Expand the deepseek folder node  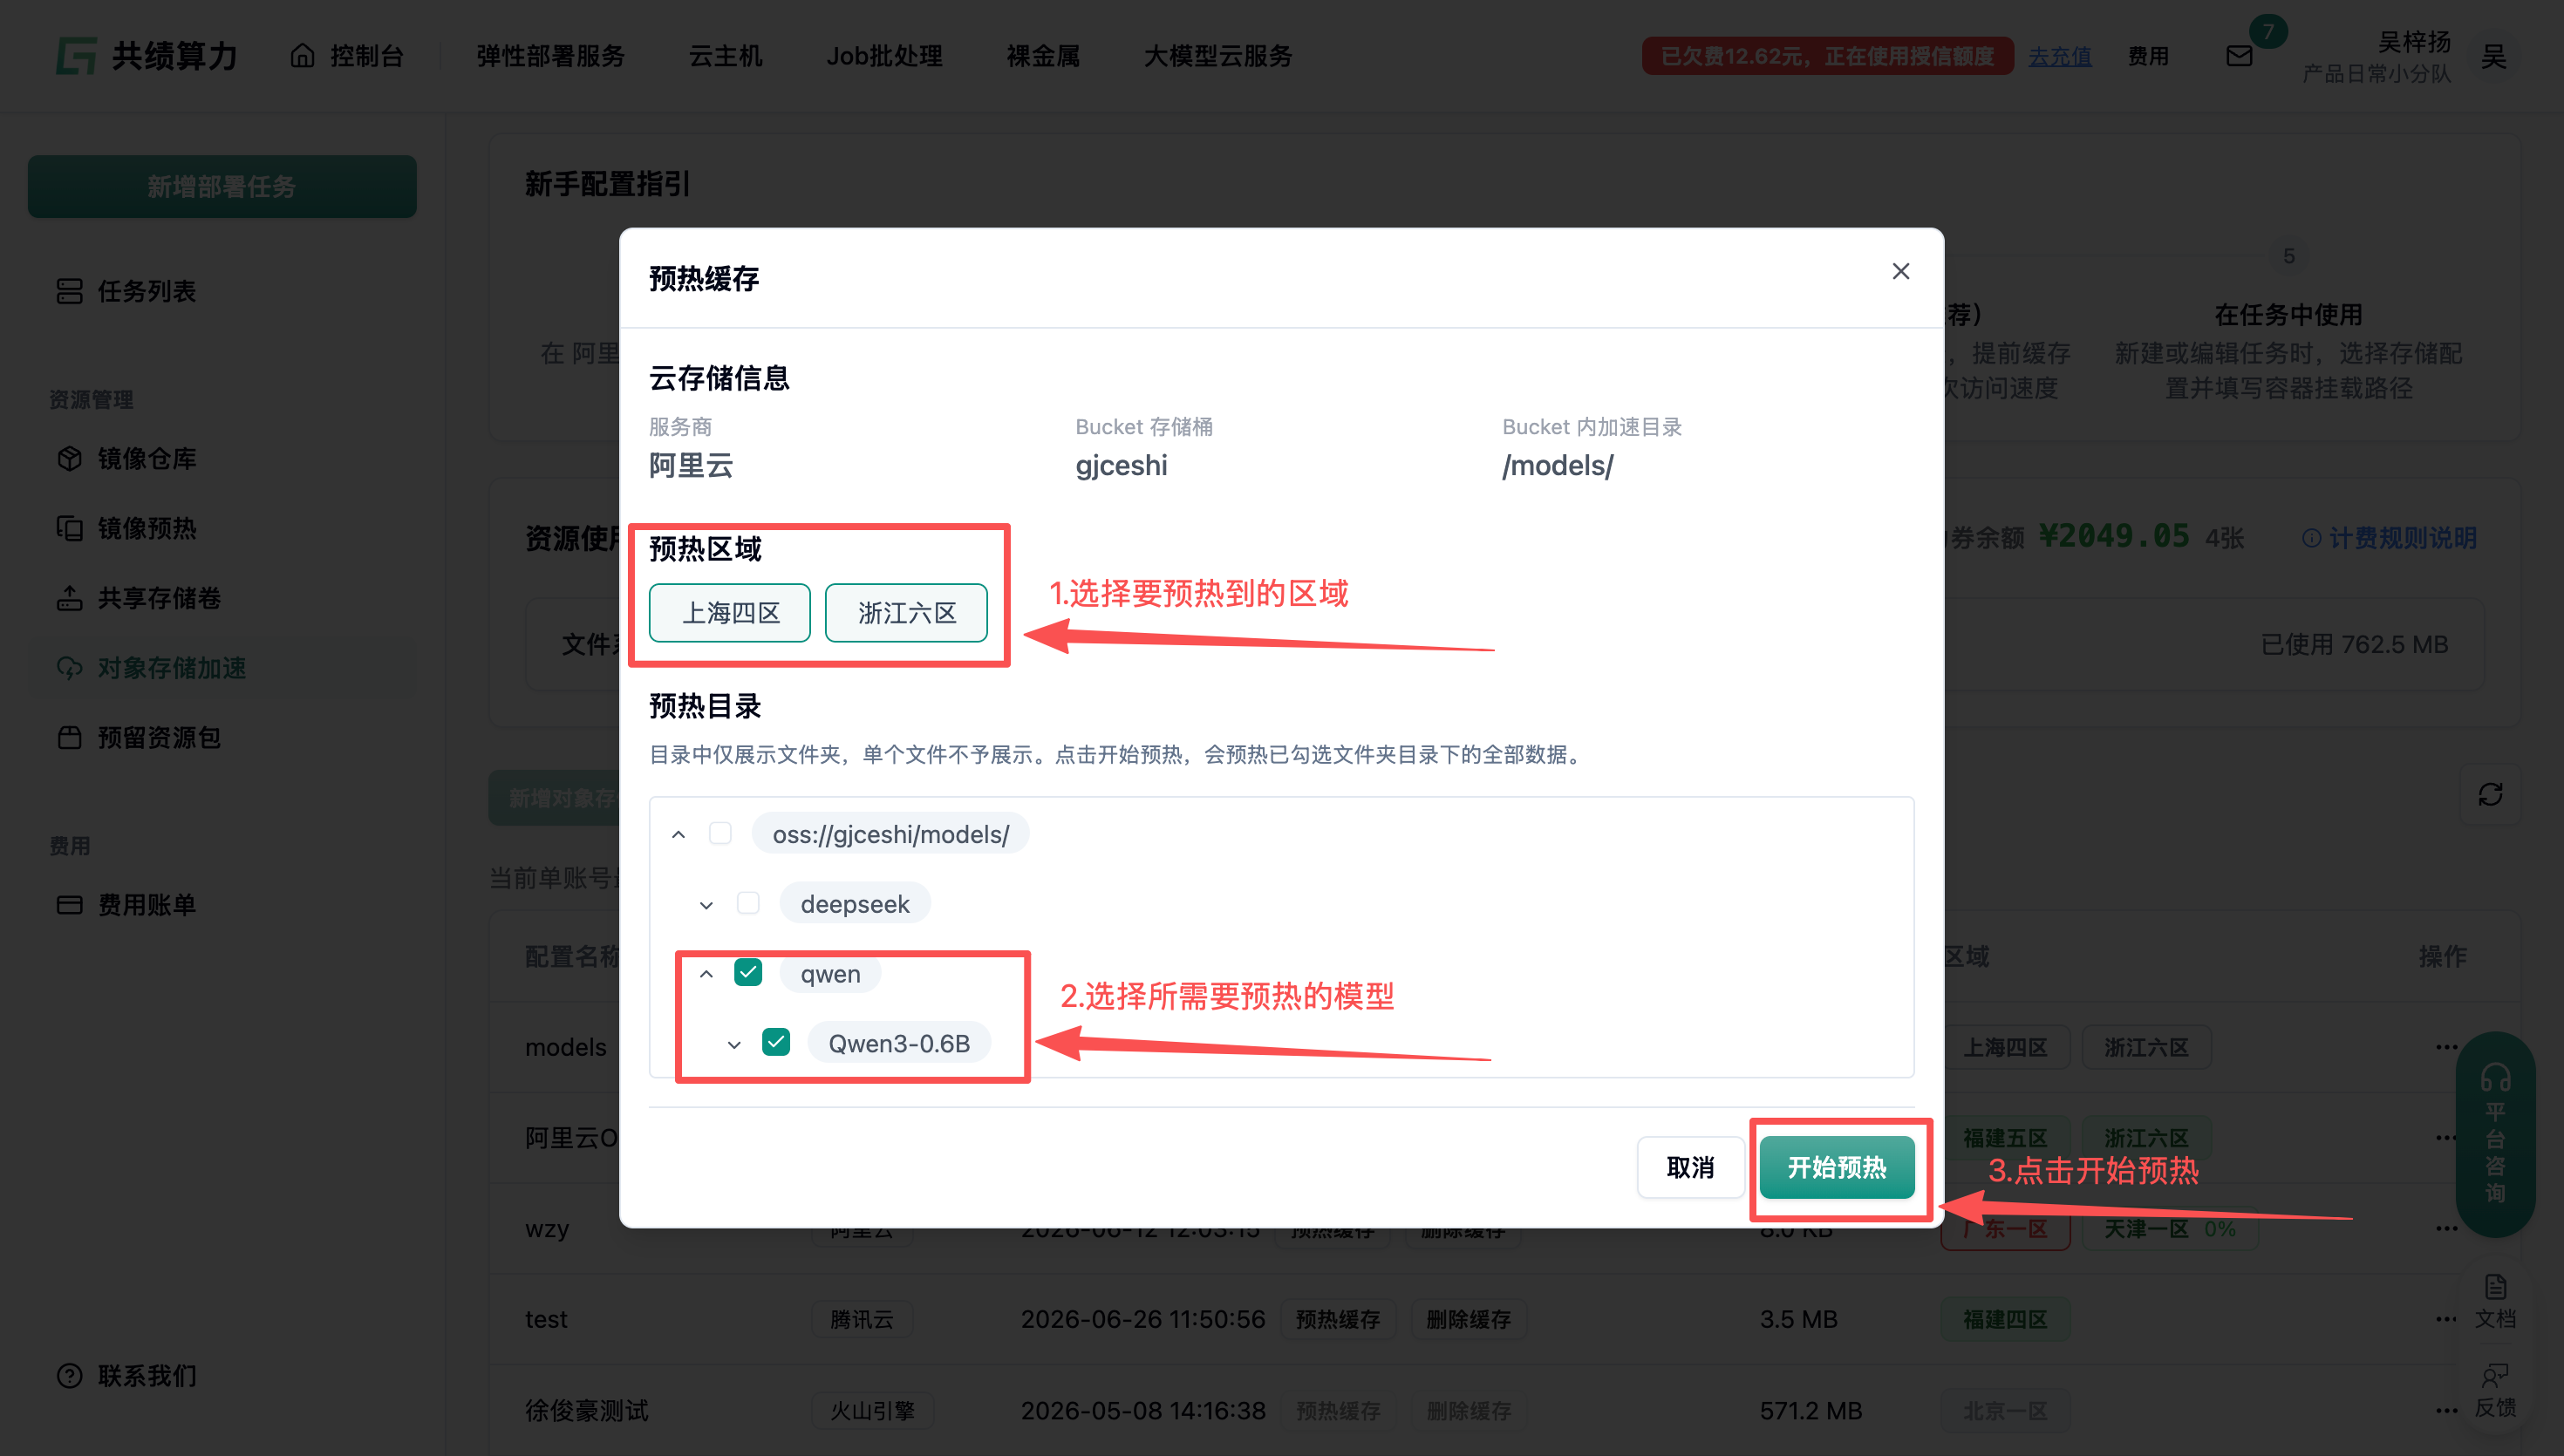pyautogui.click(x=707, y=905)
